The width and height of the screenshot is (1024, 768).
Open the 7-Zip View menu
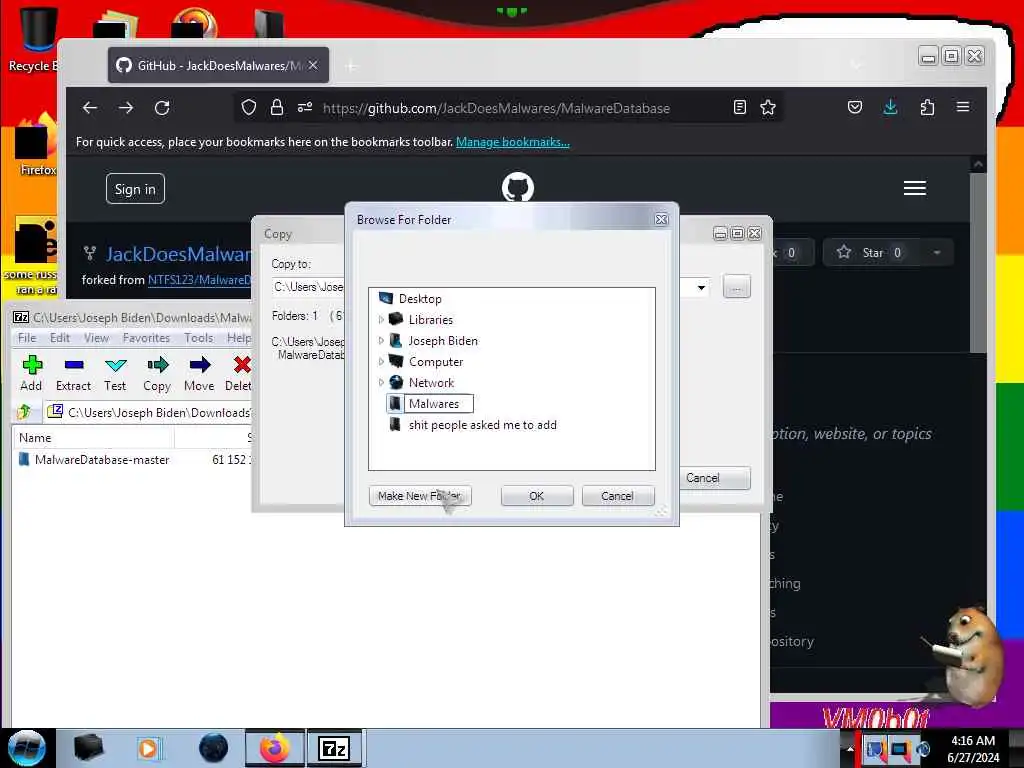96,338
